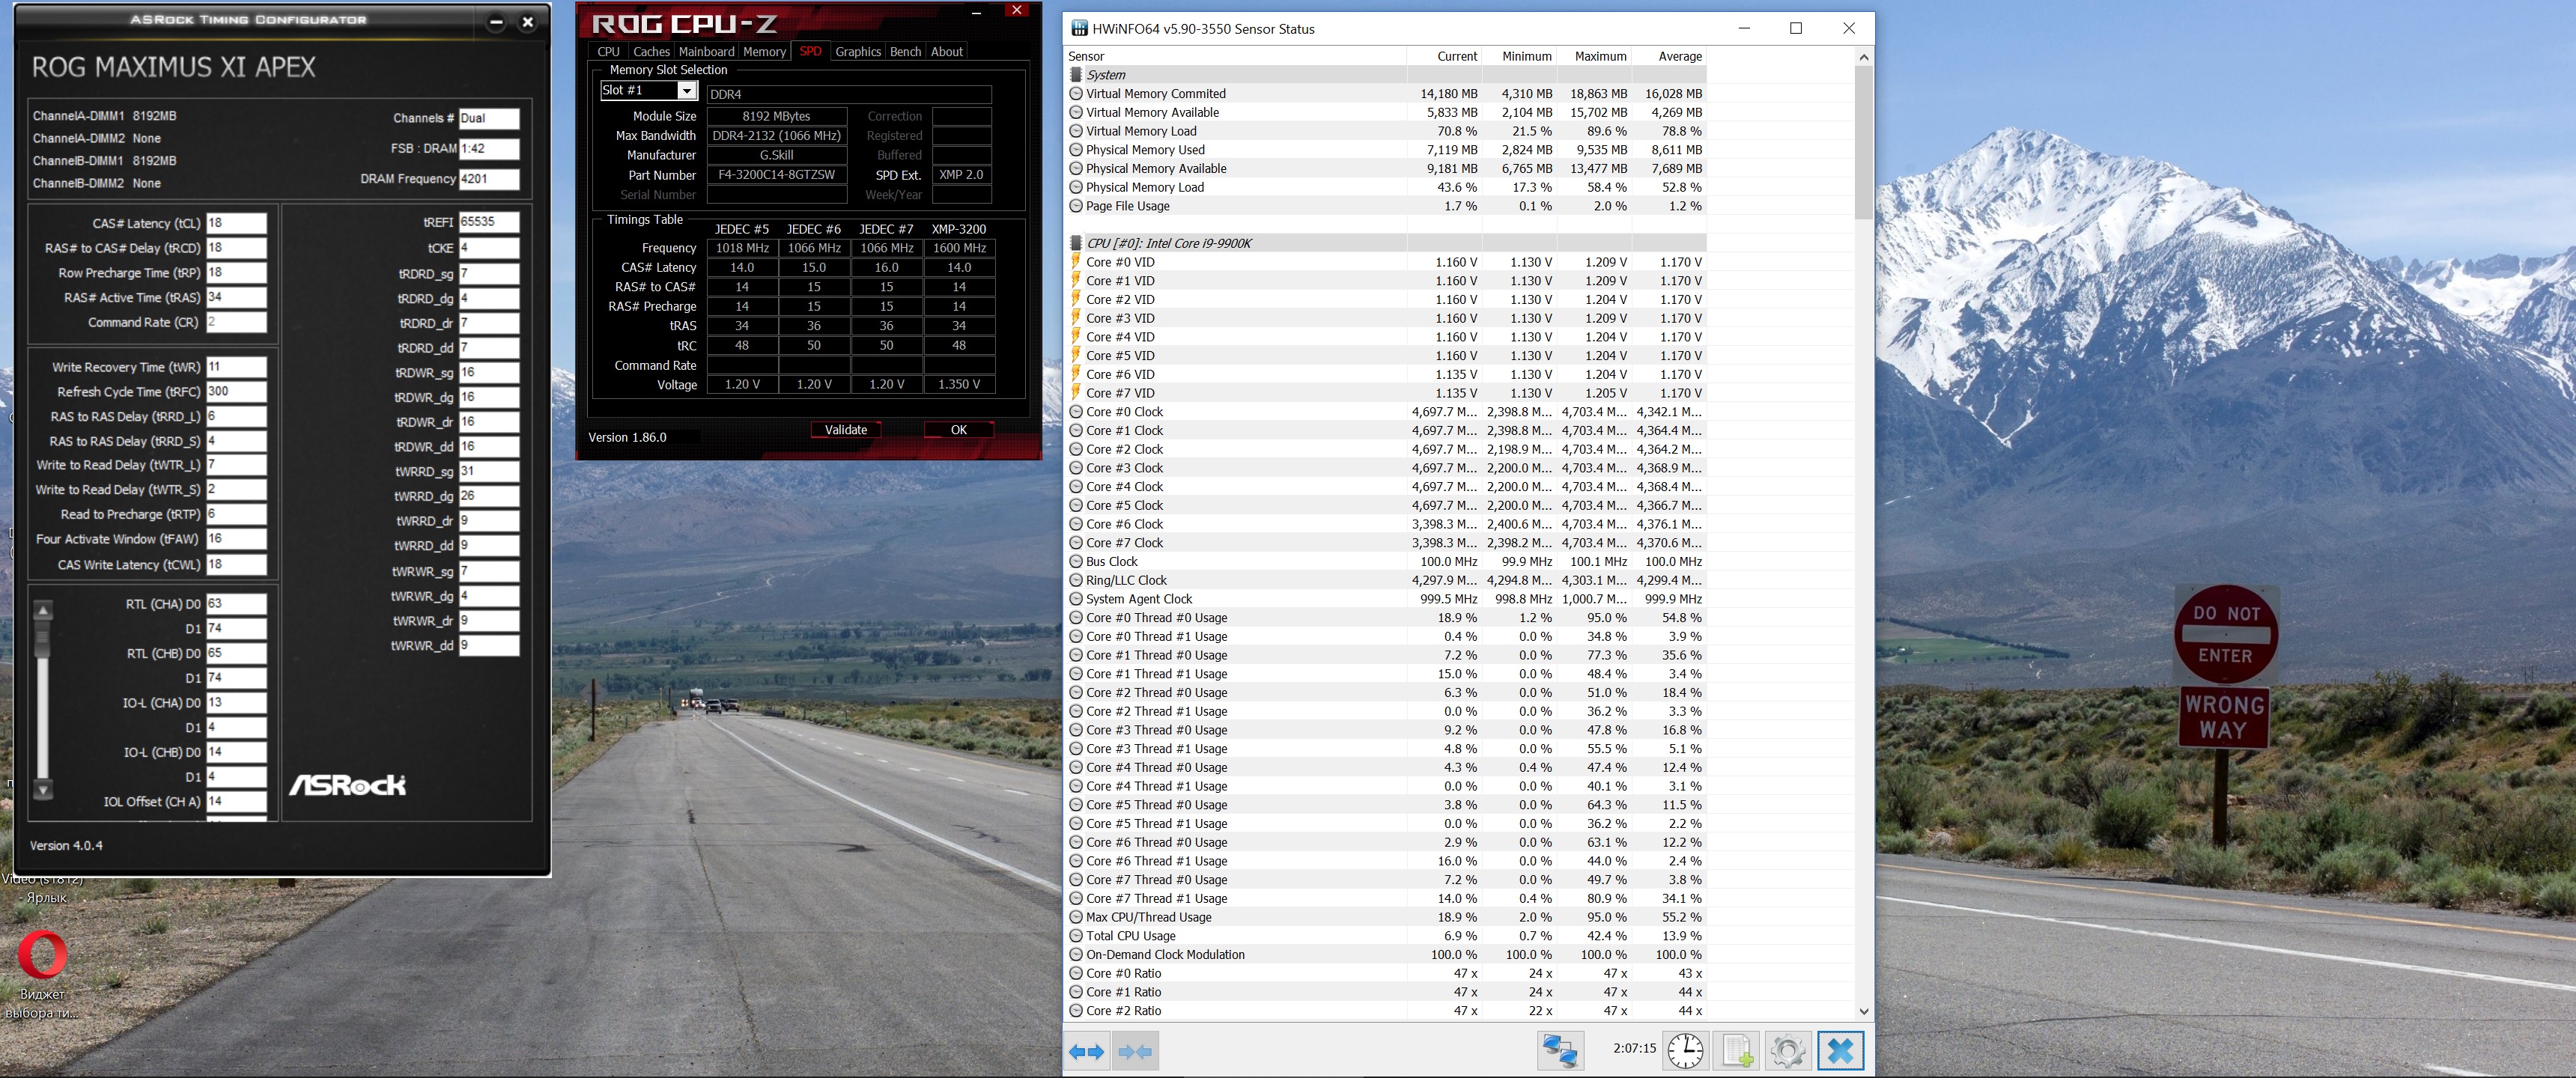The height and width of the screenshot is (1078, 2576).
Task: Open the network remote monitoring computers icon
Action: click(1560, 1051)
